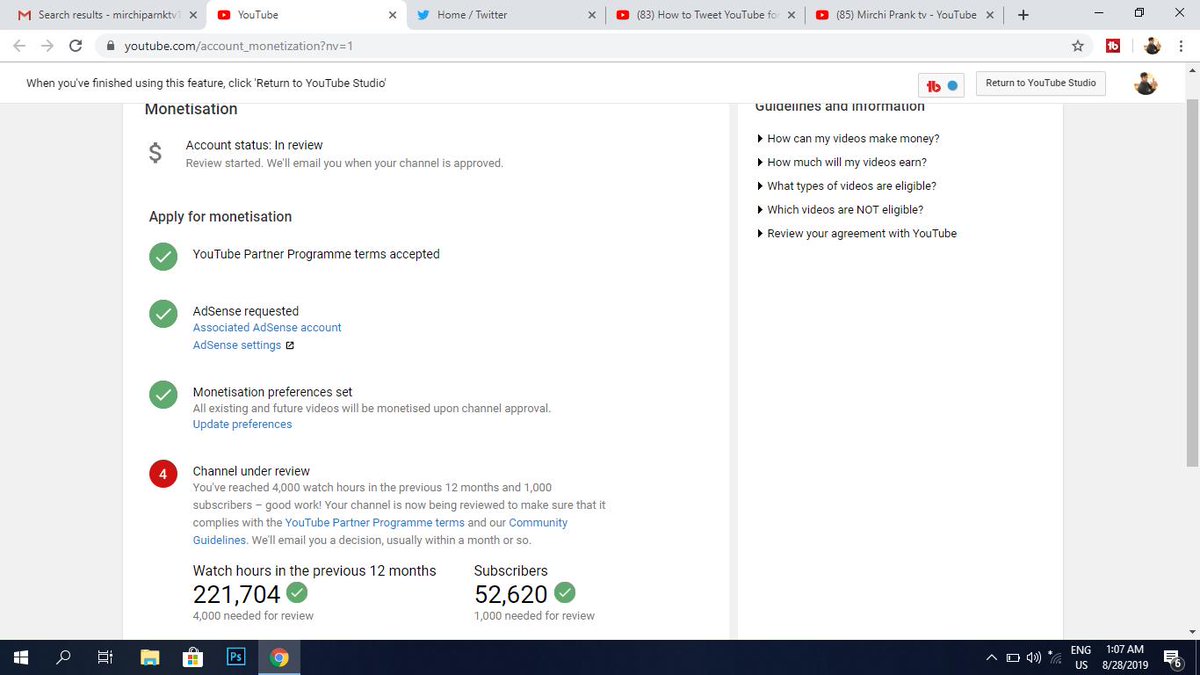Viewport: 1200px width, 675px height.
Task: Open the YouTube account avatar on the page
Action: click(x=1146, y=84)
